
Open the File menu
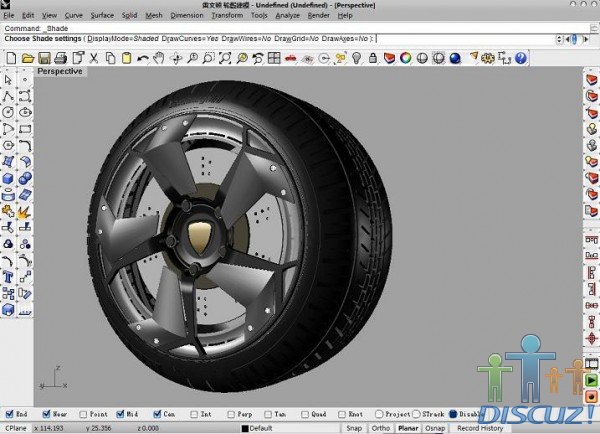click(8, 15)
